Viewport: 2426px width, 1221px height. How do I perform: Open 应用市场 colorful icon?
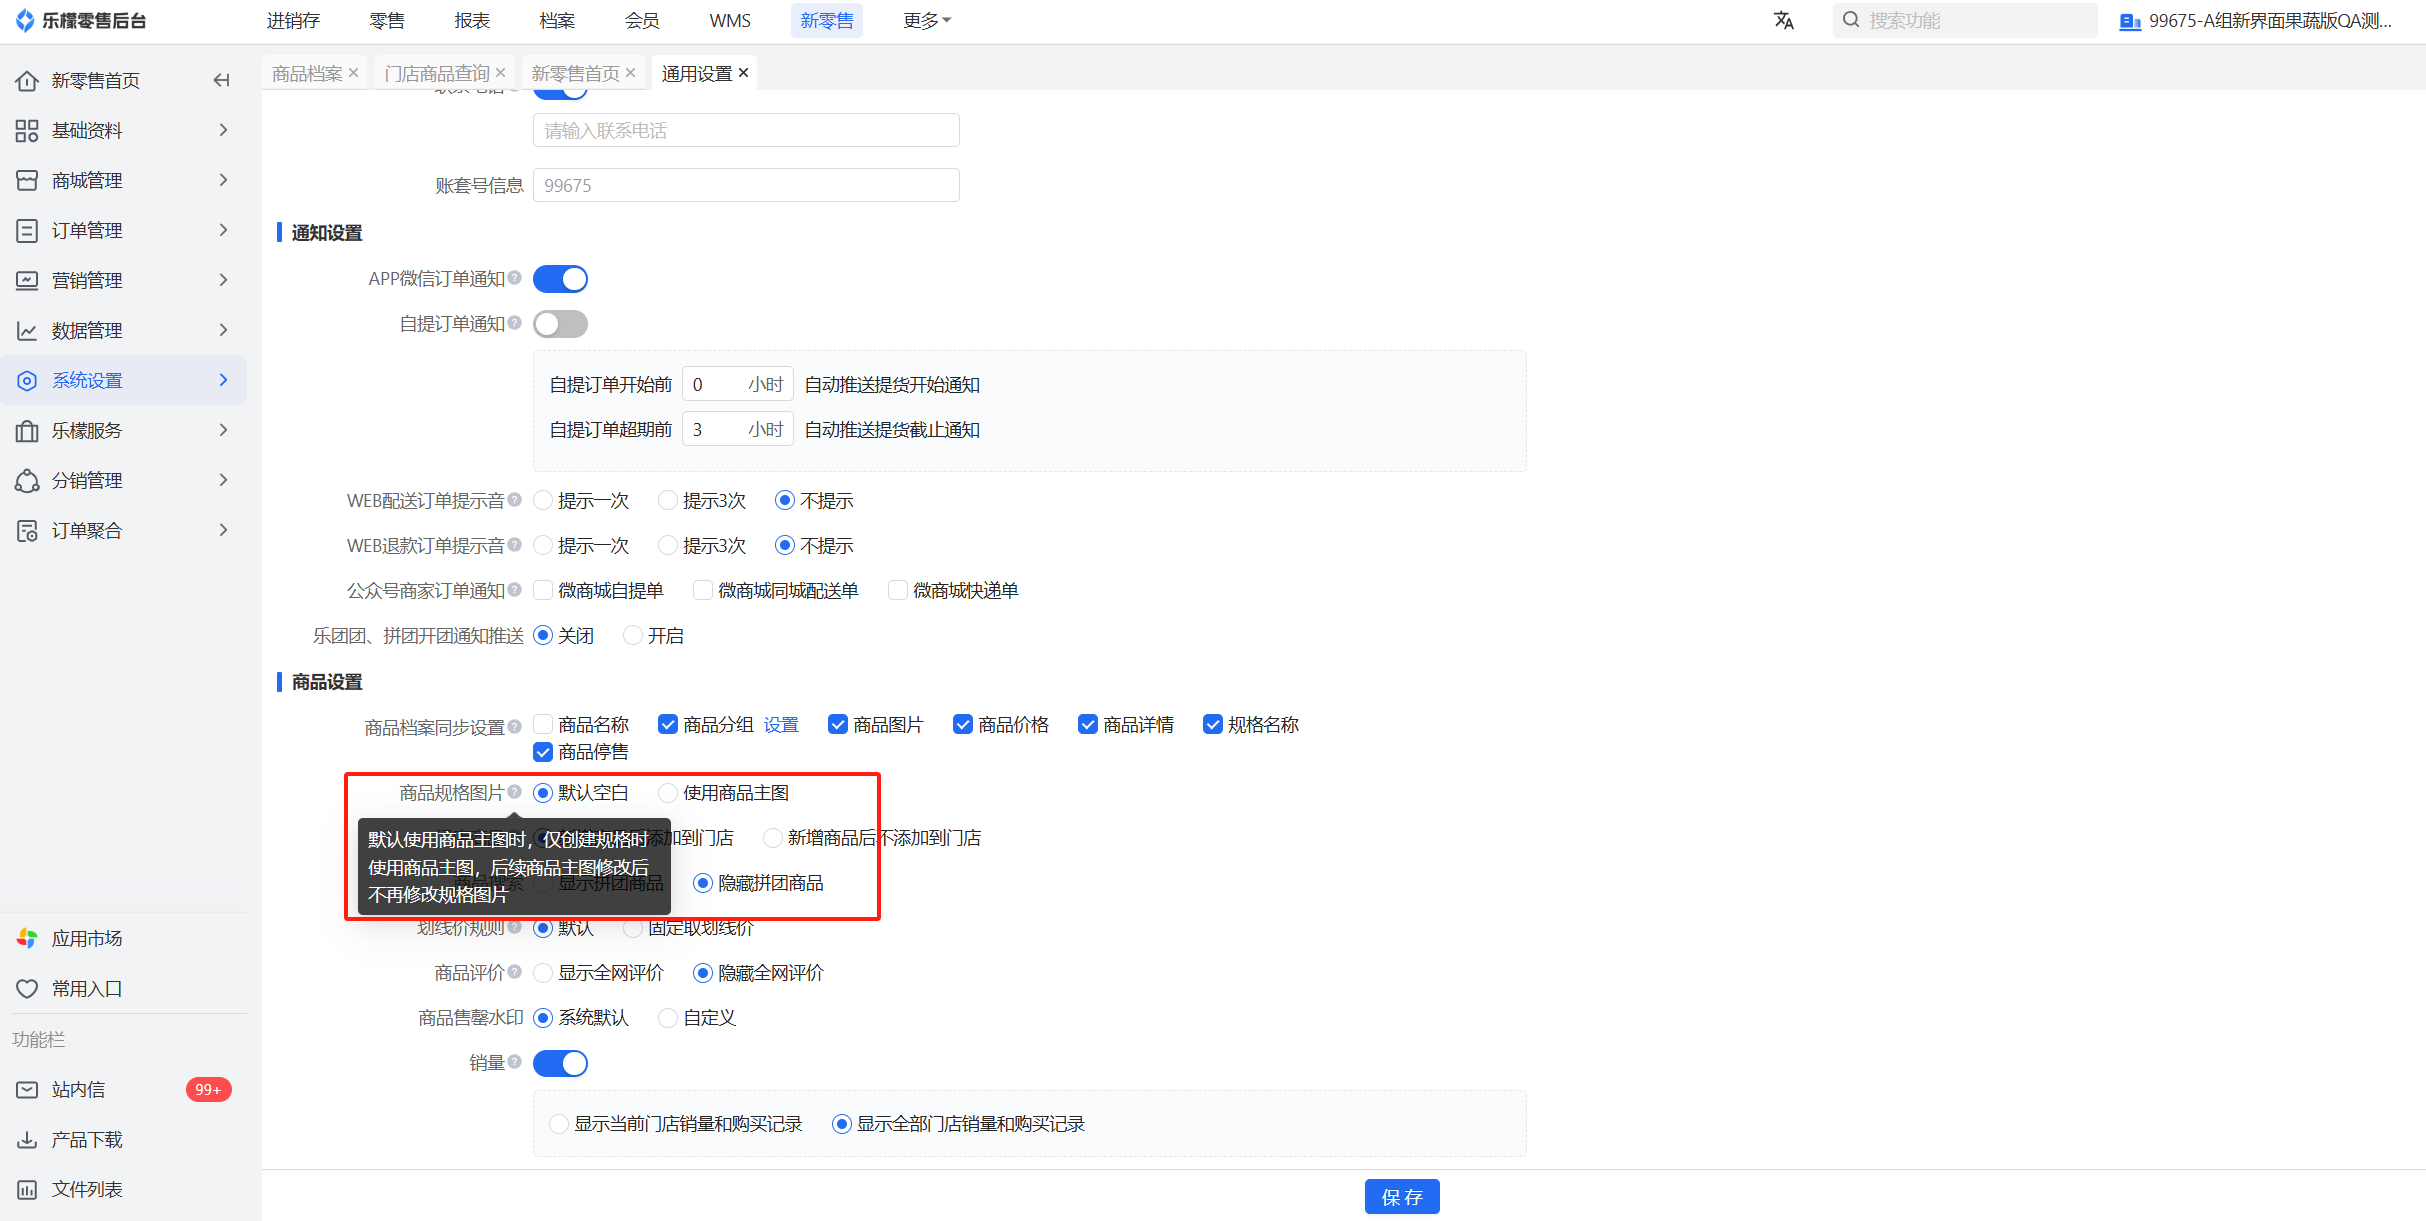pyautogui.click(x=27, y=938)
